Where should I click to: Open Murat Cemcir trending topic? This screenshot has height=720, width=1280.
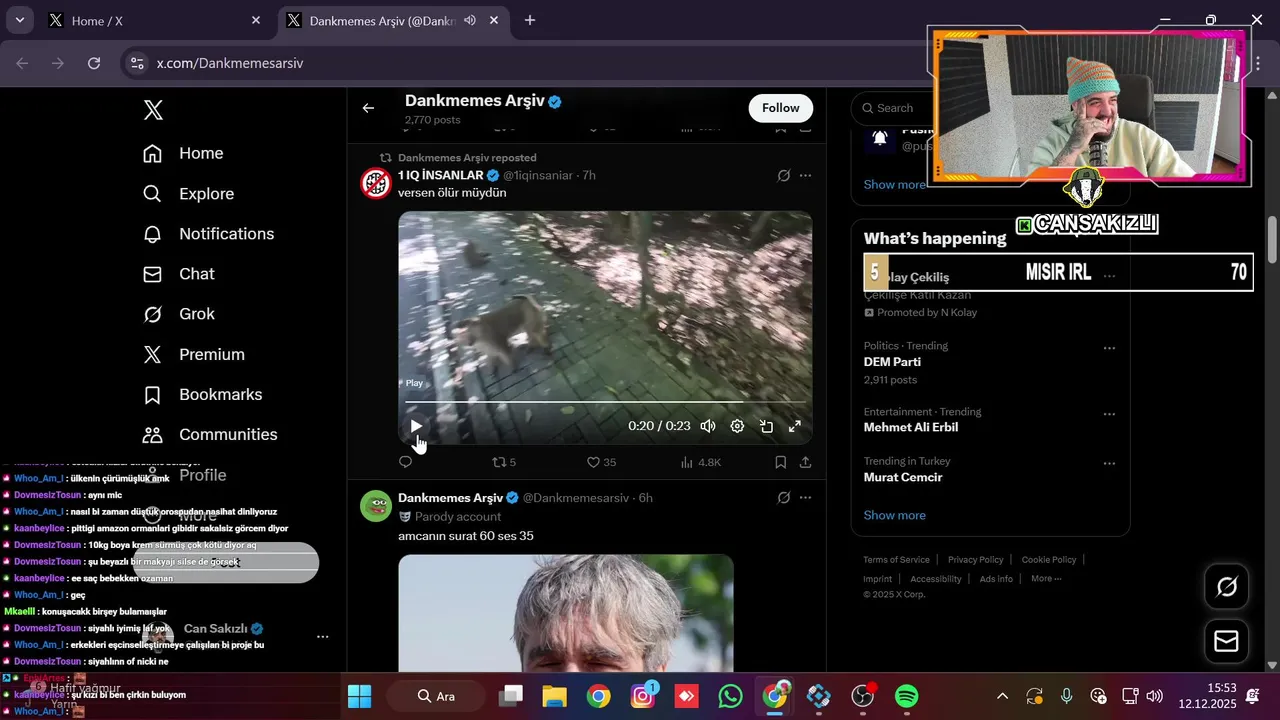click(x=903, y=477)
